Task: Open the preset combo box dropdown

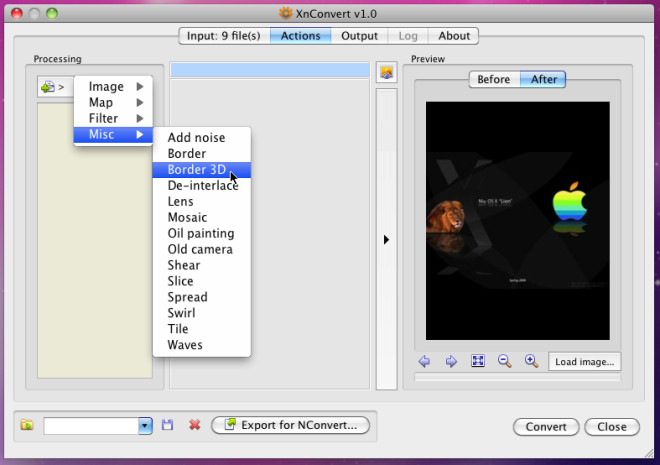Action: tap(145, 425)
